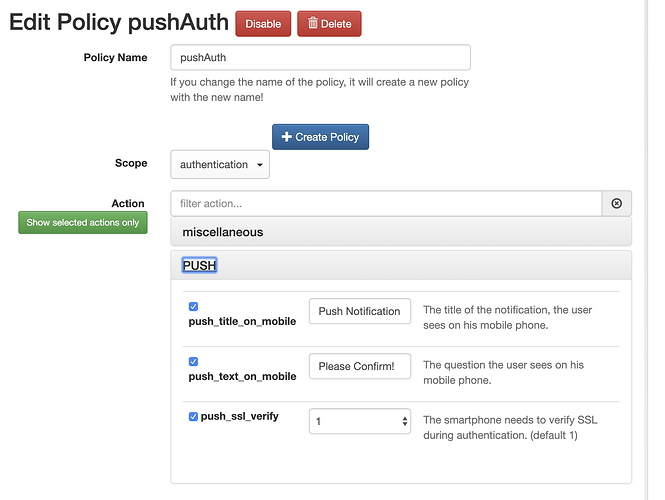Open the Scope authentication dropdown
Screen dimensions: 665x500
click(x=220, y=165)
